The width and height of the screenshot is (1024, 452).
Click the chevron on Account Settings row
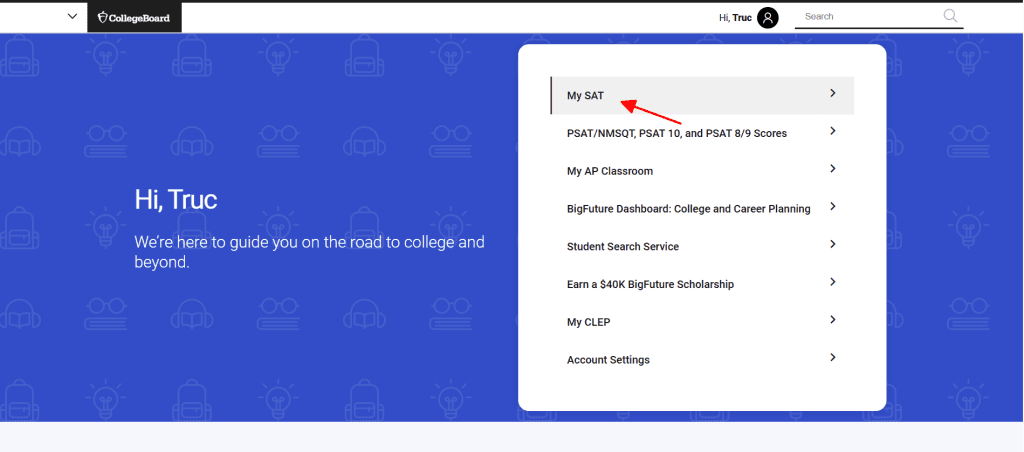833,357
